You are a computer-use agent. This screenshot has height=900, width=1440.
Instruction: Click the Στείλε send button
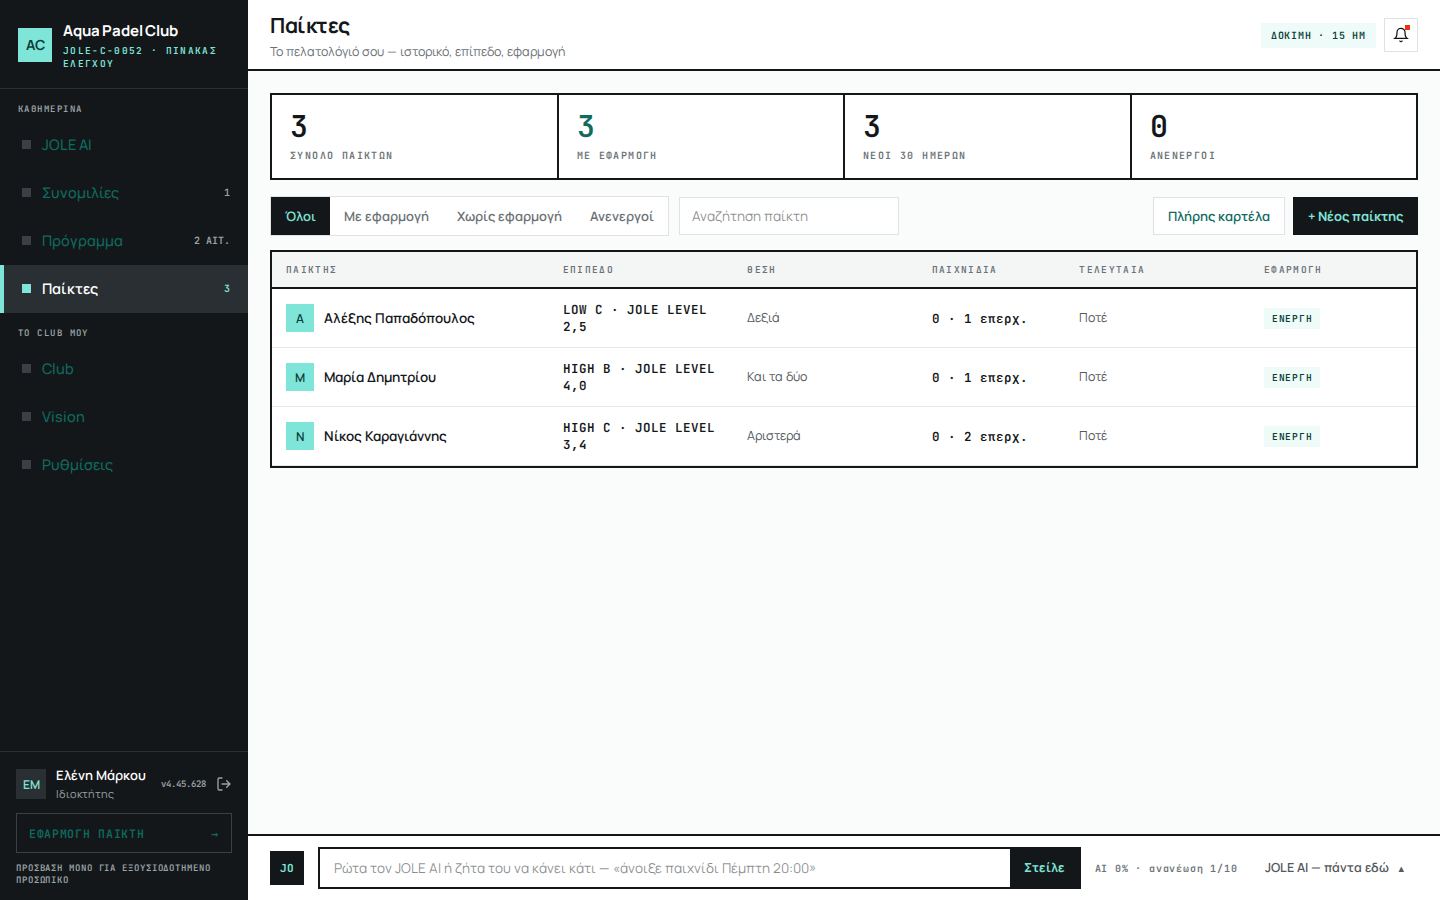pos(1045,868)
